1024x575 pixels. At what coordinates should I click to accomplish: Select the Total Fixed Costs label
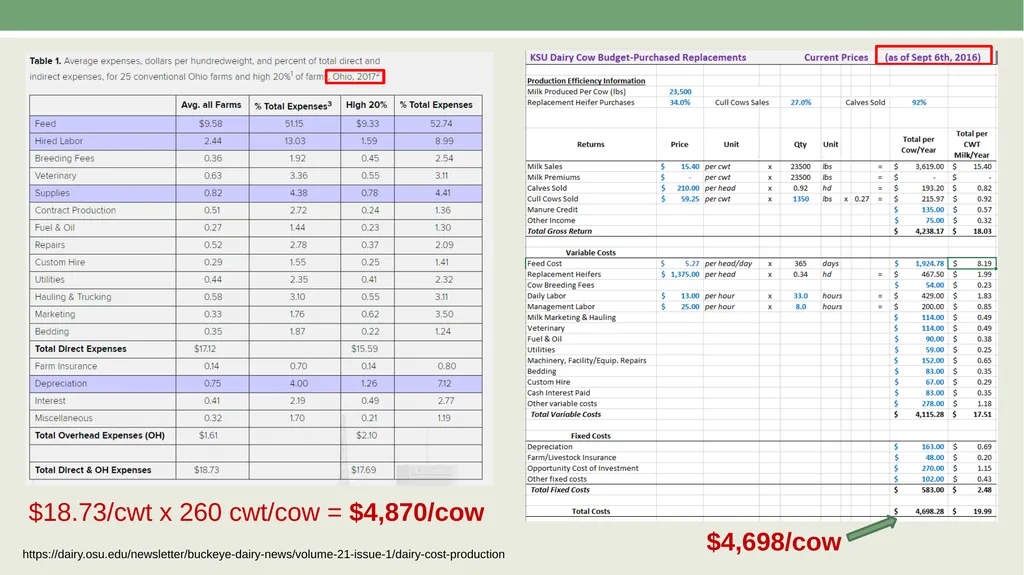[x=560, y=490]
